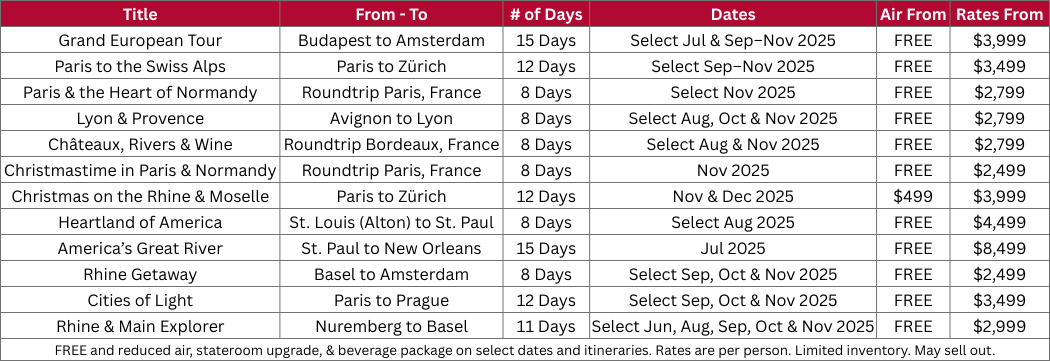Click the $499 air fare cell
The height and width of the screenshot is (361, 1050).
point(913,196)
